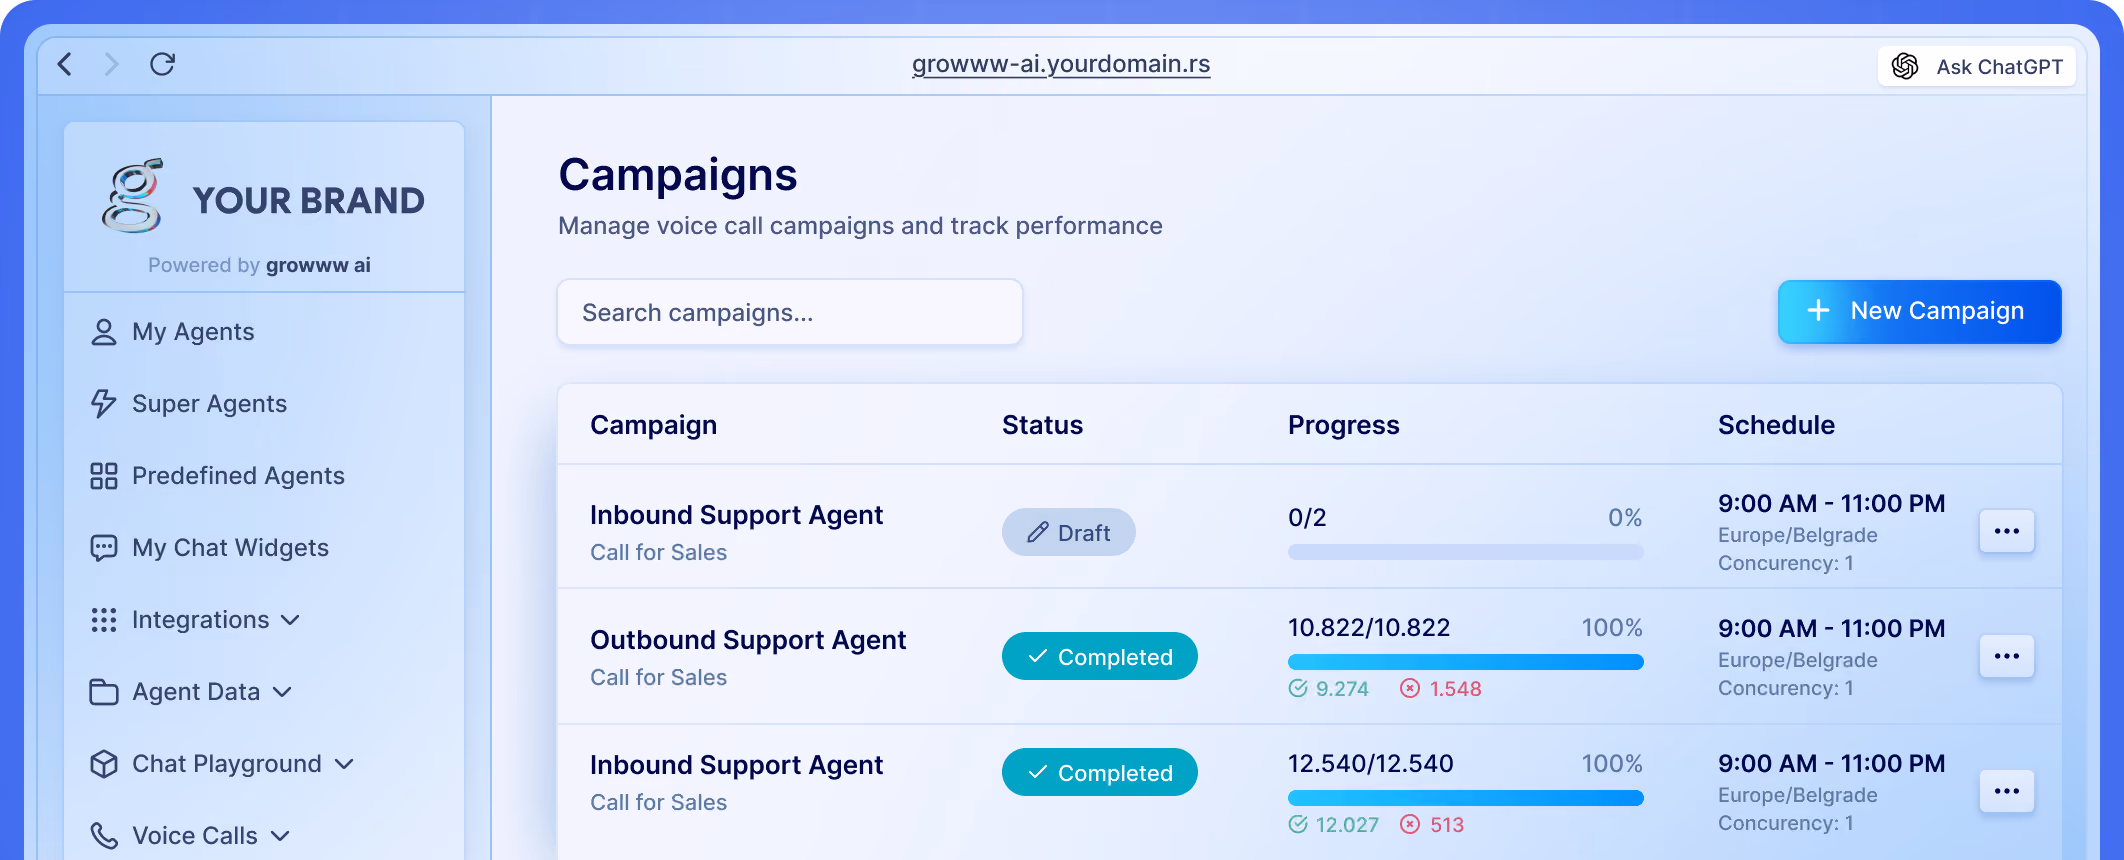Open options menu for Draft campaign
This screenshot has height=860, width=2124.
coord(2007,531)
